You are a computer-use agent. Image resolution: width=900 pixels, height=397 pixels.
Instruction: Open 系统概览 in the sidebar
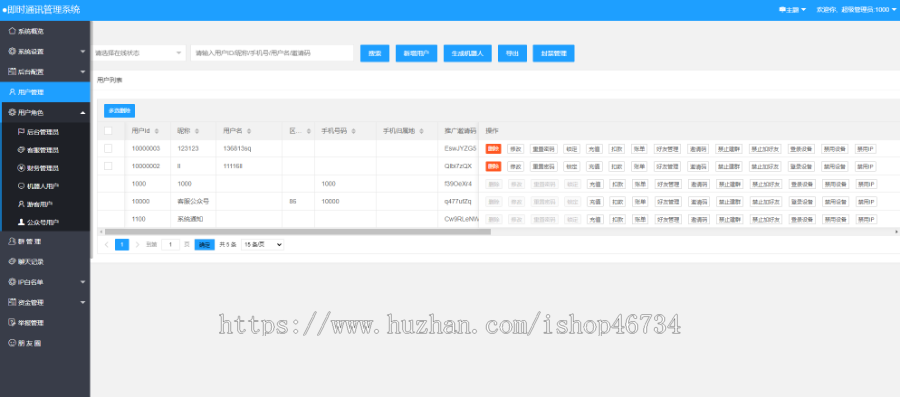(45, 31)
